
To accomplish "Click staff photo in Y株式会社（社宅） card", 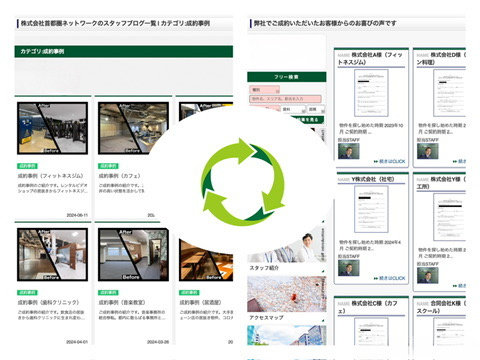I will 349,268.
